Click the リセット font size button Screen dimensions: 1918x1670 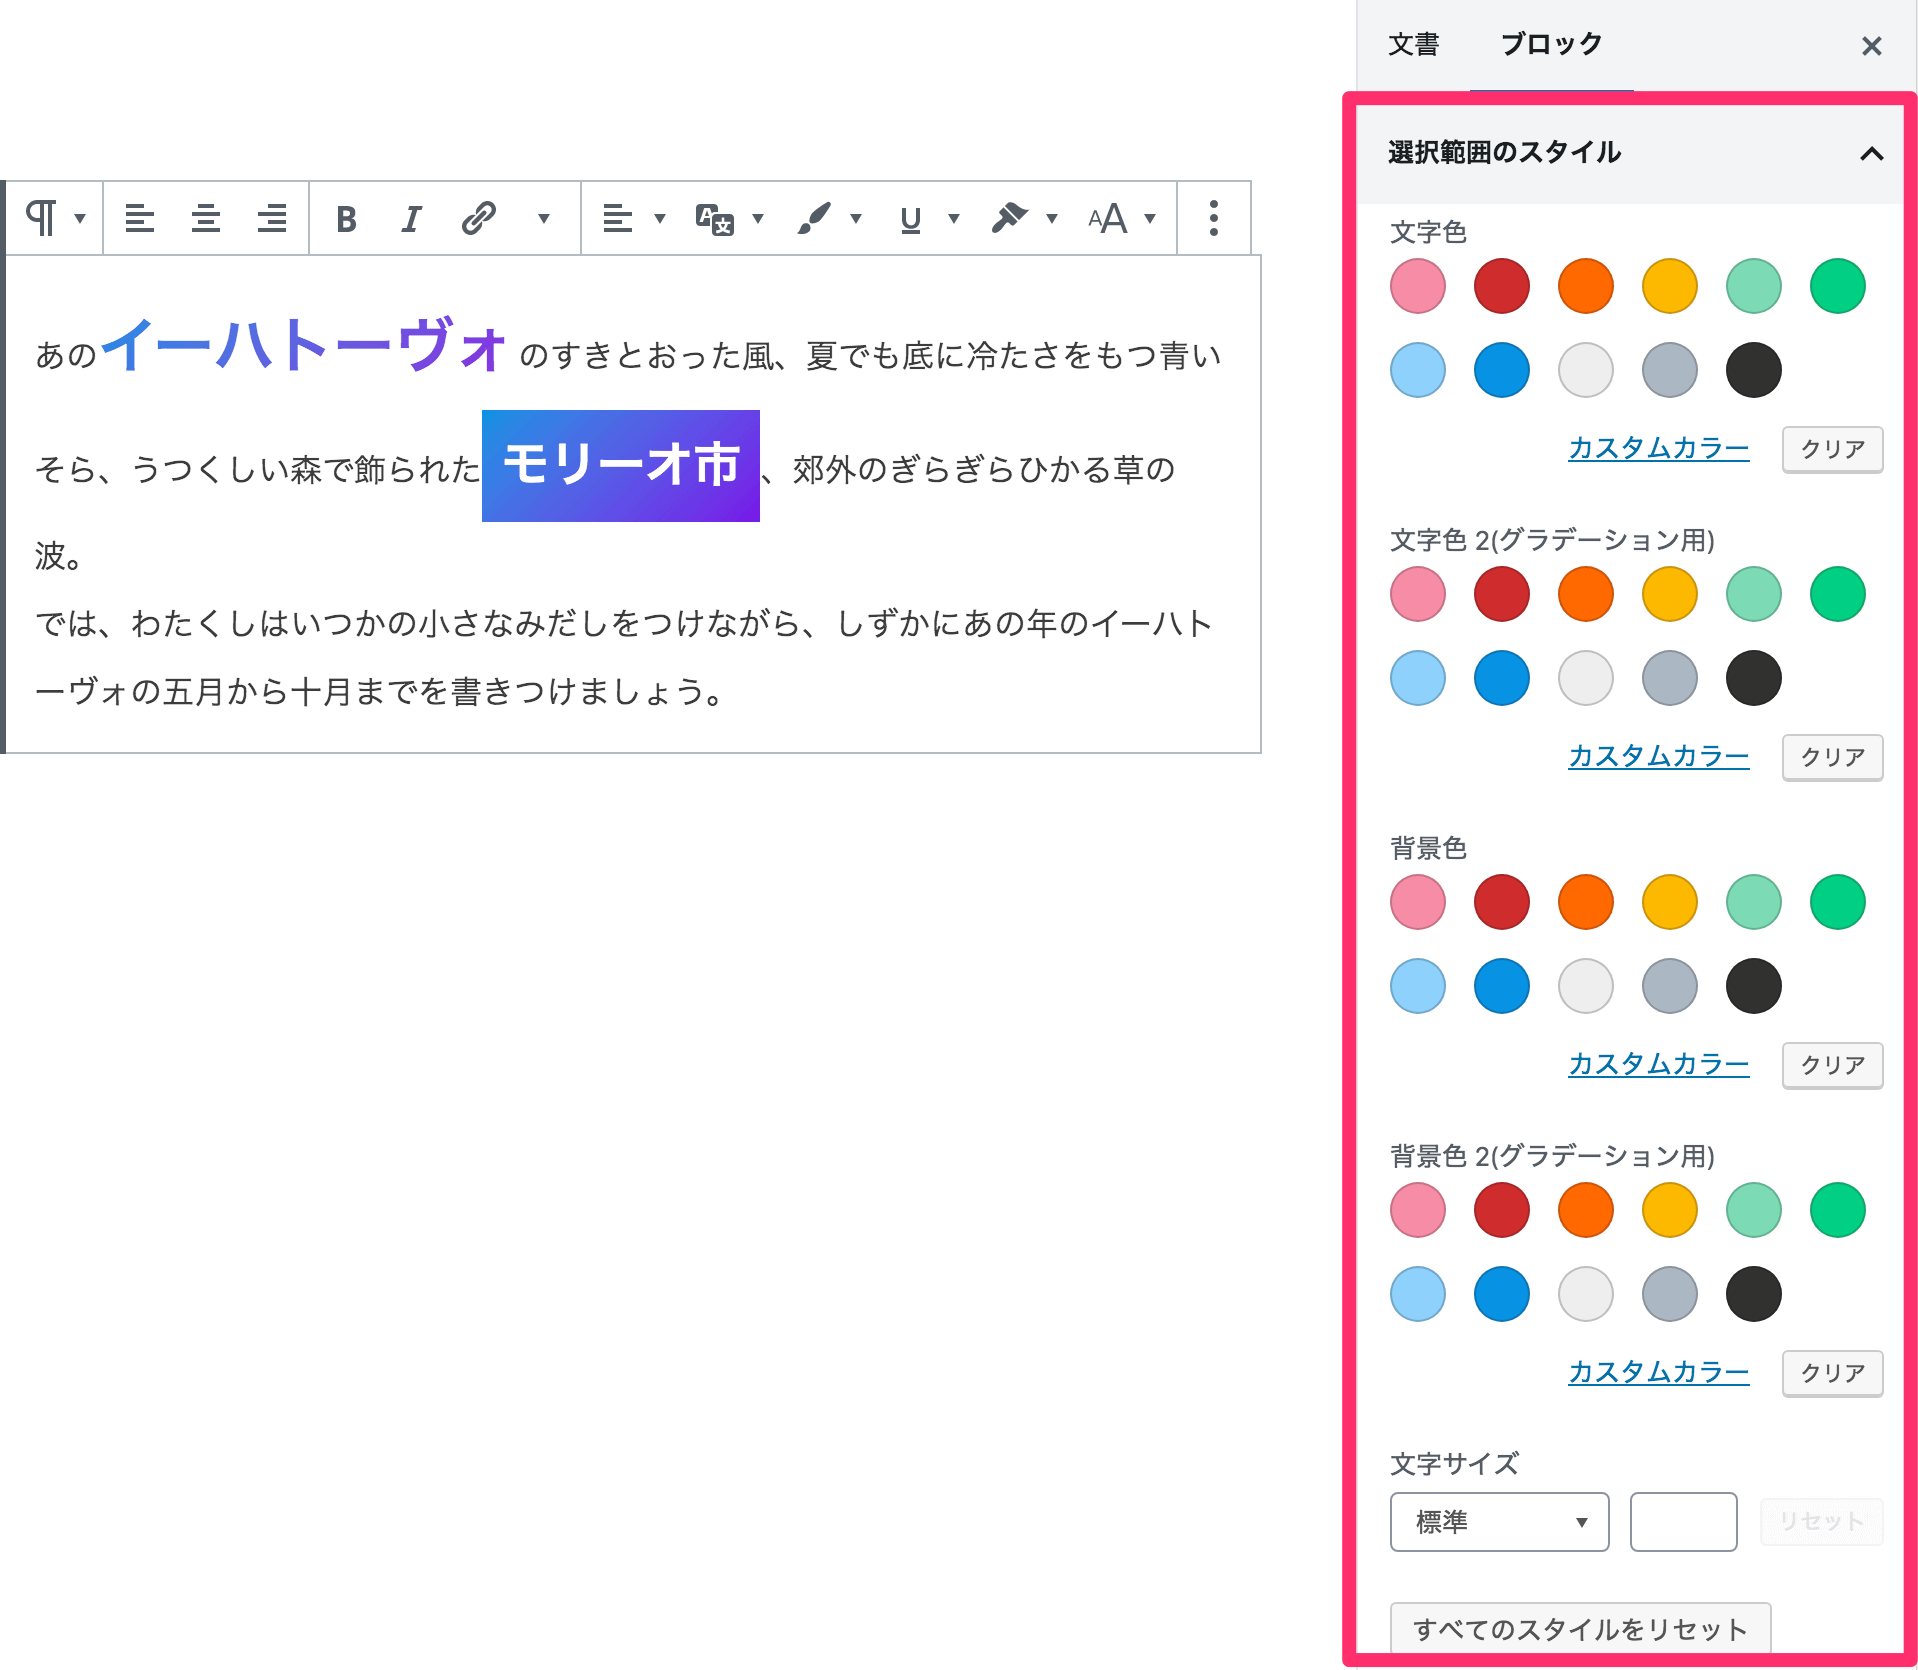pos(1821,1522)
